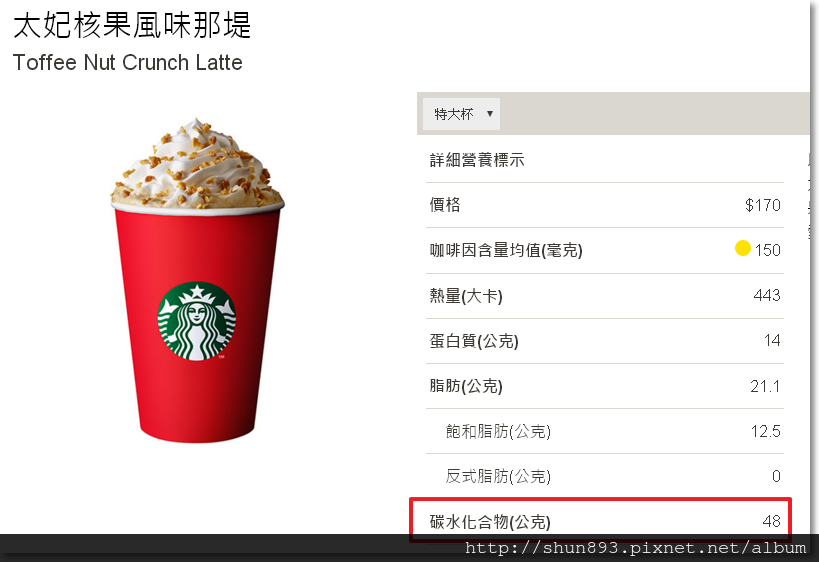The width and height of the screenshot is (819, 562).
Task: Click the 飽和脂肪(公克) label
Action: 498,431
